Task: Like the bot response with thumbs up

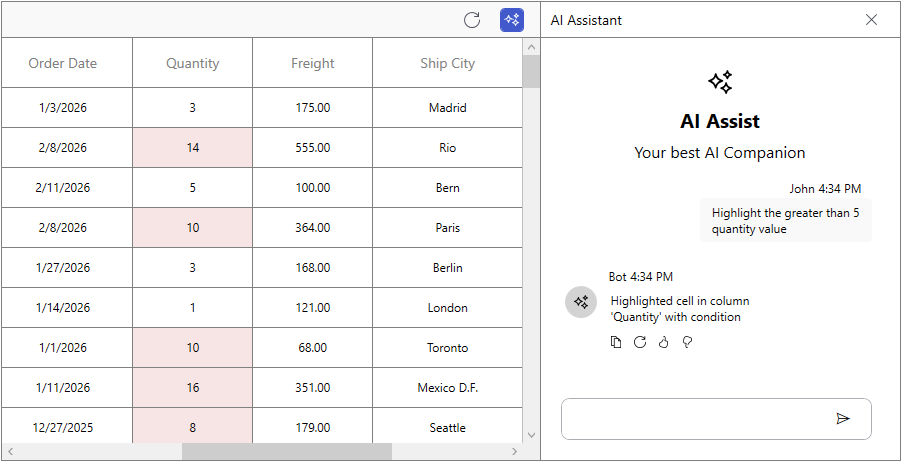Action: [x=664, y=342]
